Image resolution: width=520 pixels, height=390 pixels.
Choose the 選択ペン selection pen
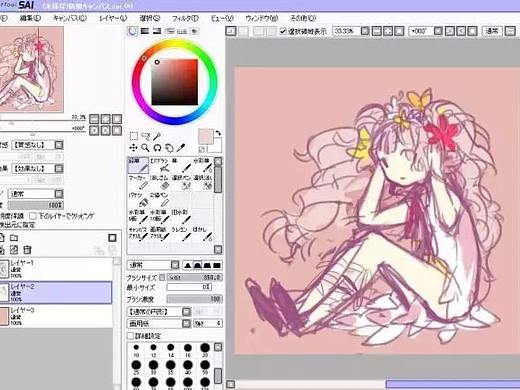181,183
